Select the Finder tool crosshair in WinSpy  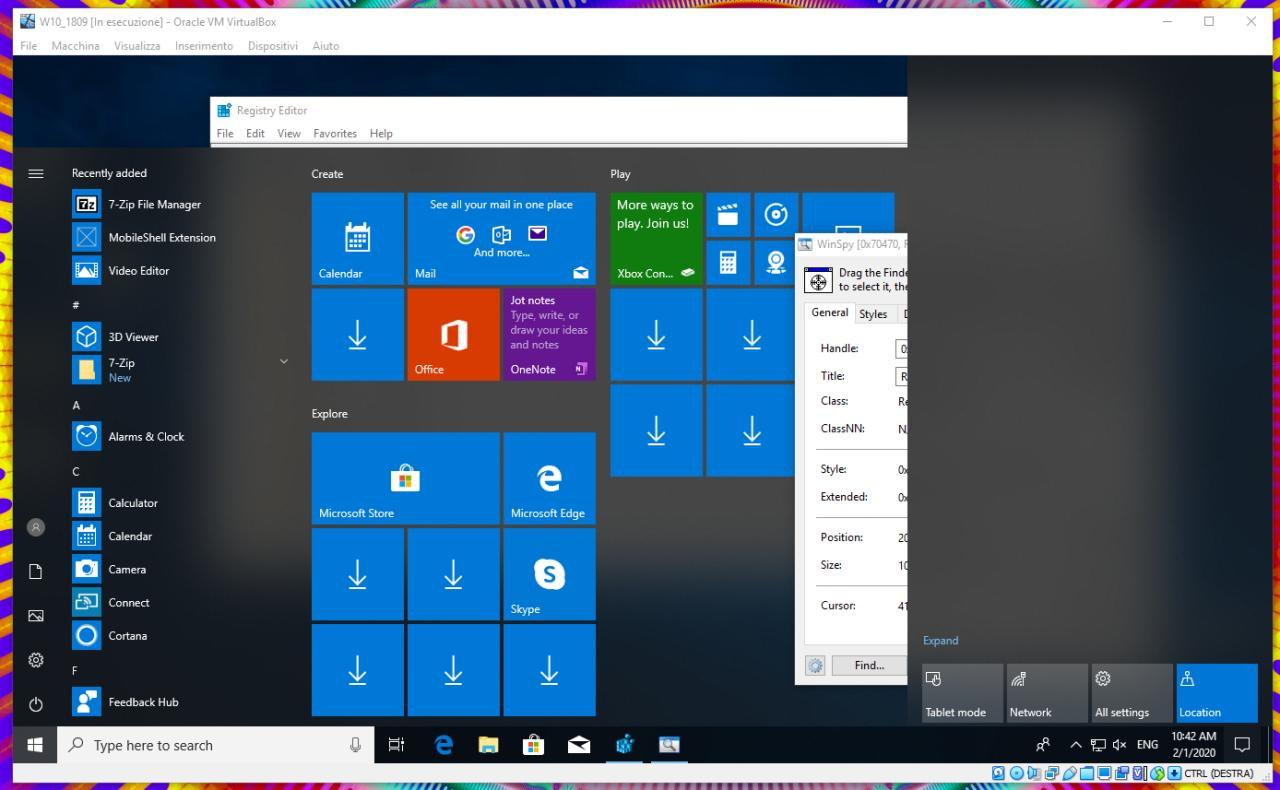click(817, 280)
